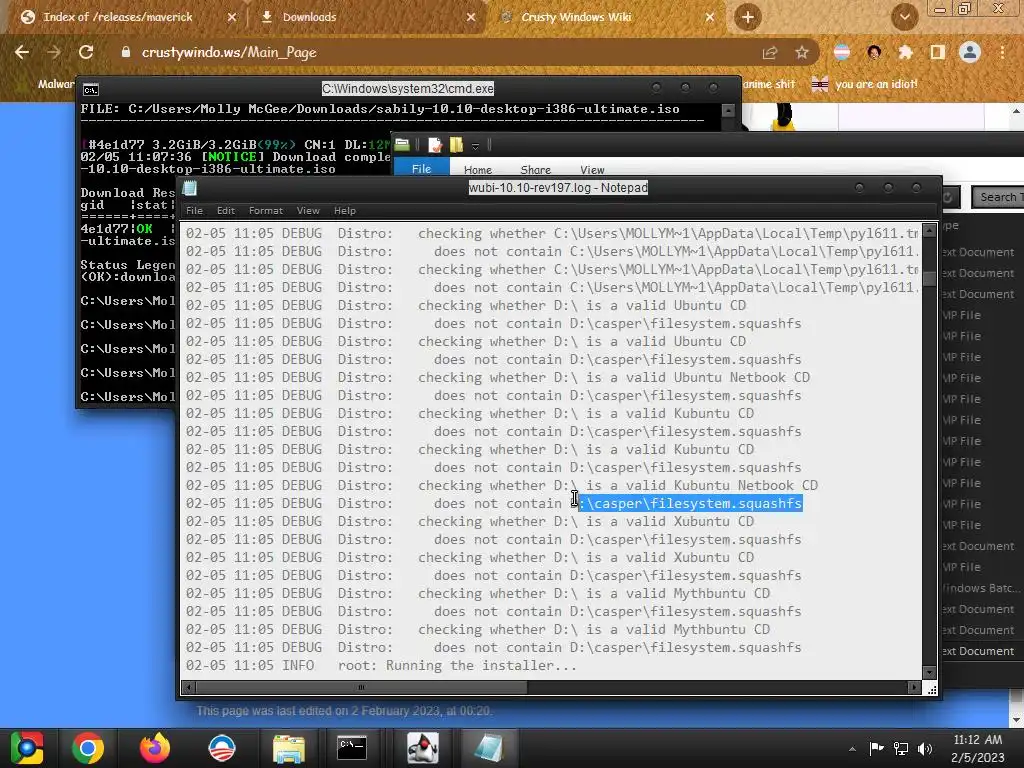Open Action Center flag icon
The image size is (1024, 768).
(x=876, y=748)
